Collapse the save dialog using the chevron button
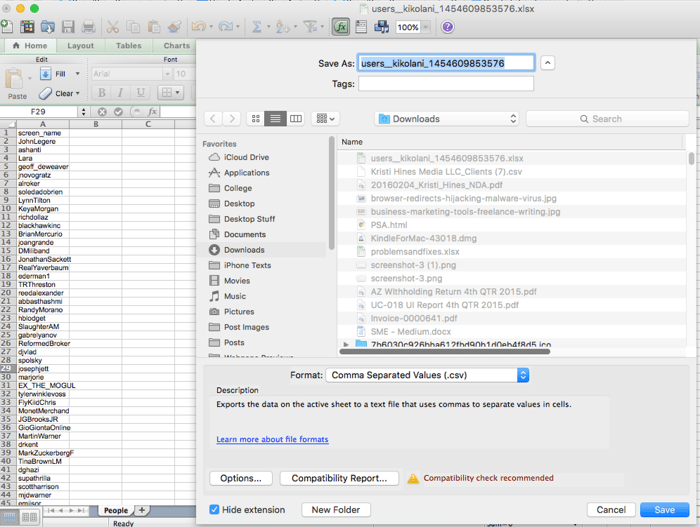Viewport: 700px width, 527px height. (x=547, y=63)
